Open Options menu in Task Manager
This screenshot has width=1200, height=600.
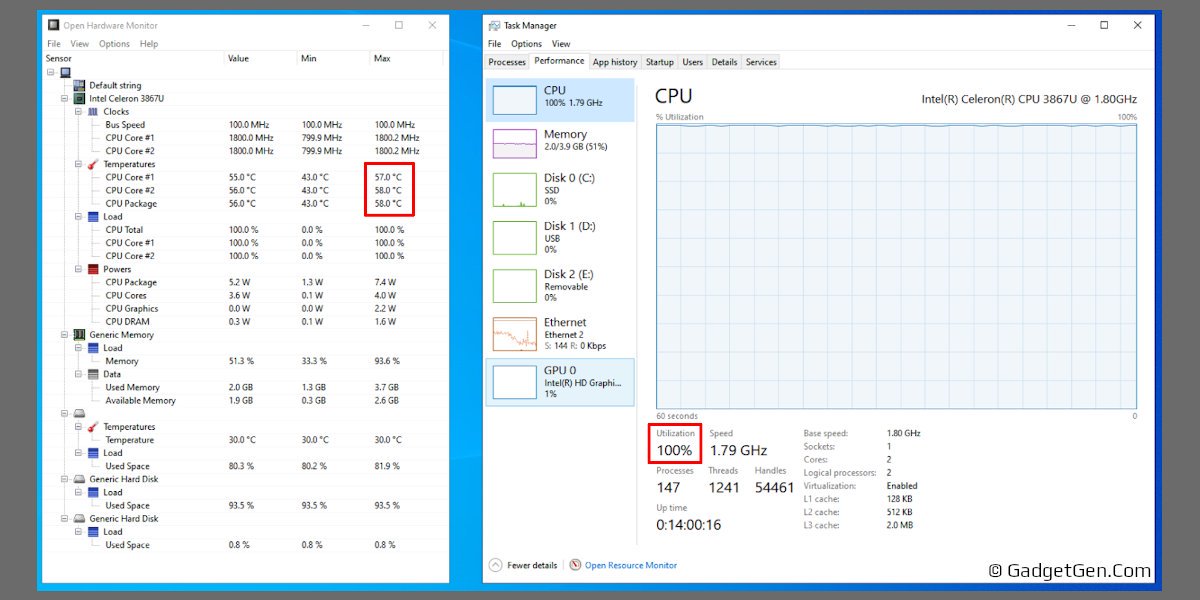(x=526, y=44)
